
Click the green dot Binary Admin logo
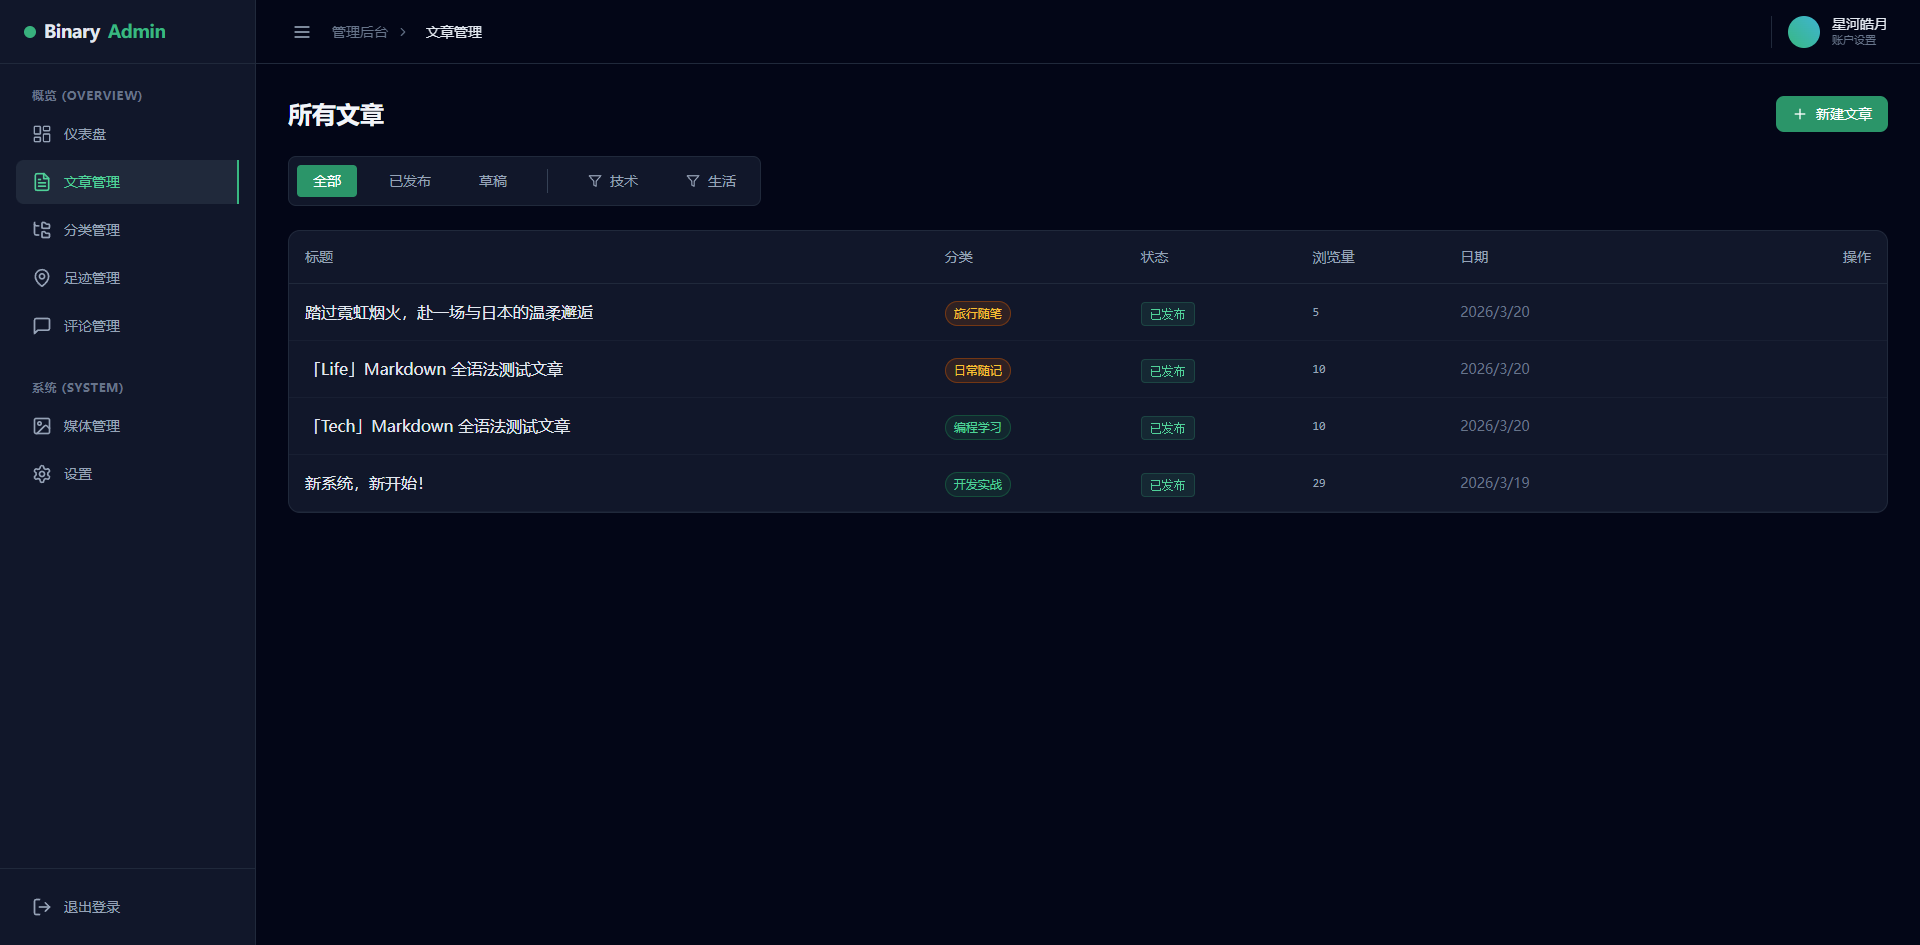pyautogui.click(x=30, y=32)
